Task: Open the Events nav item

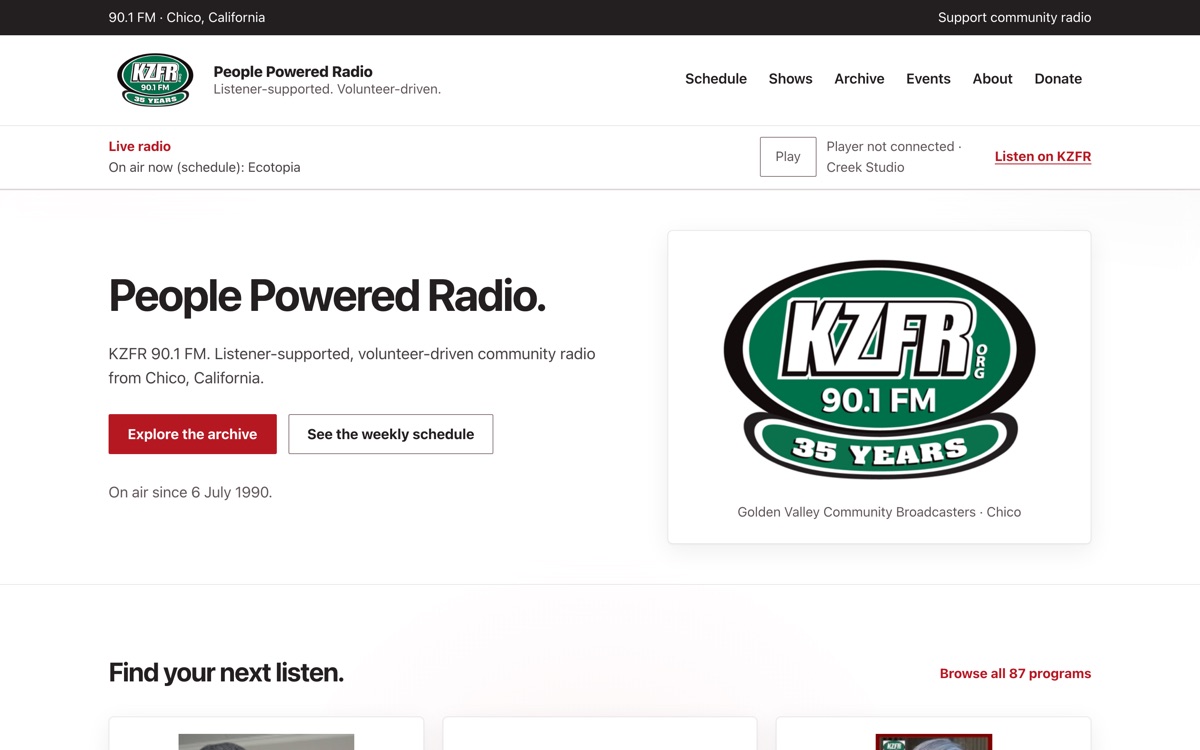Action: pos(928,79)
